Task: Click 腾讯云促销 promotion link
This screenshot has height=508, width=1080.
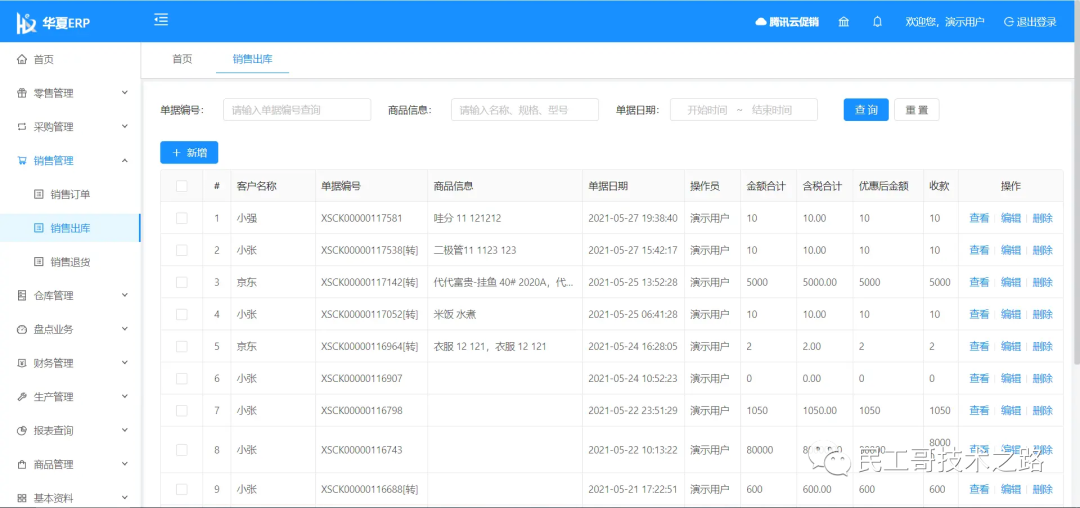Action: 787,22
